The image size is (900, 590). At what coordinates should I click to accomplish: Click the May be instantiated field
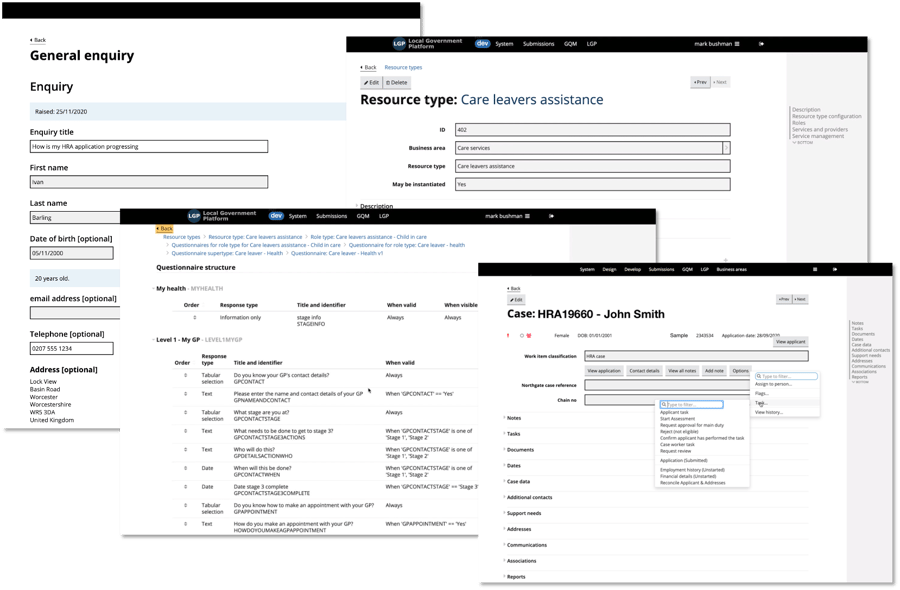click(592, 184)
